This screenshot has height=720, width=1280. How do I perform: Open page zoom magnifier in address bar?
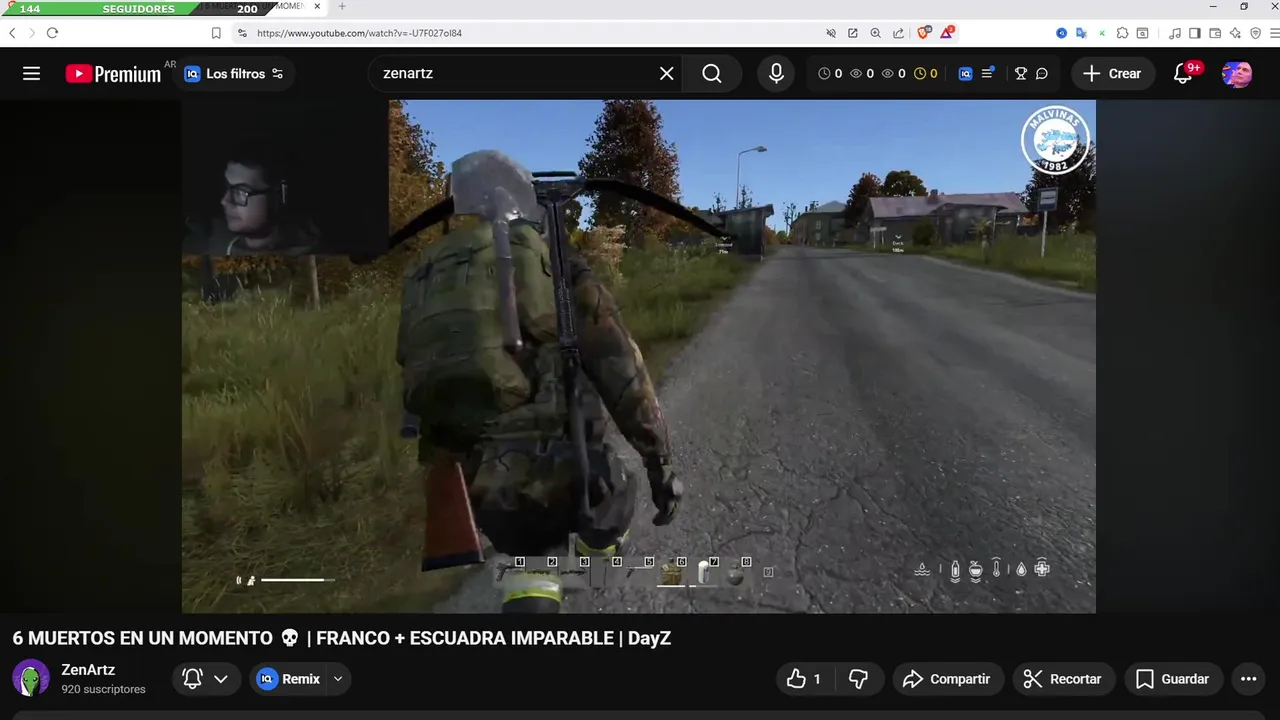click(876, 33)
